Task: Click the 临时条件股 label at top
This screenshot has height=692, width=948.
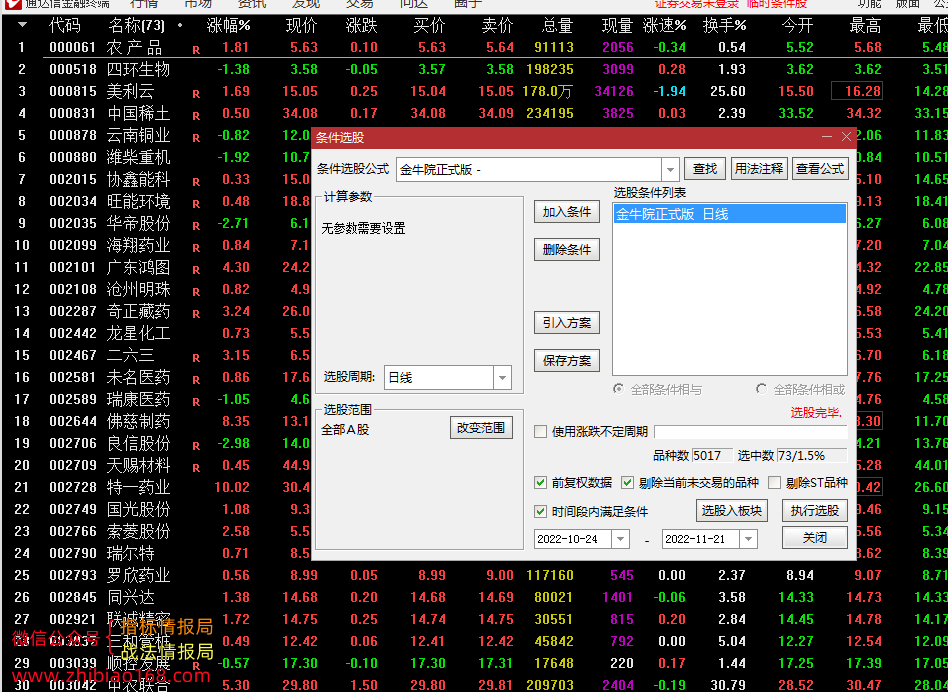Action: point(776,4)
